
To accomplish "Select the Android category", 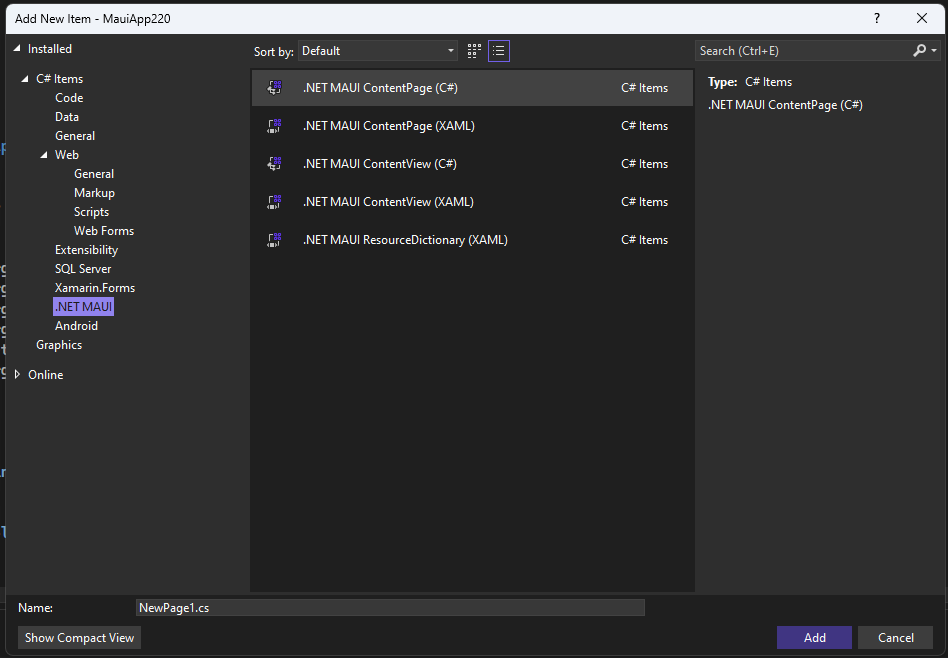I will click(76, 326).
